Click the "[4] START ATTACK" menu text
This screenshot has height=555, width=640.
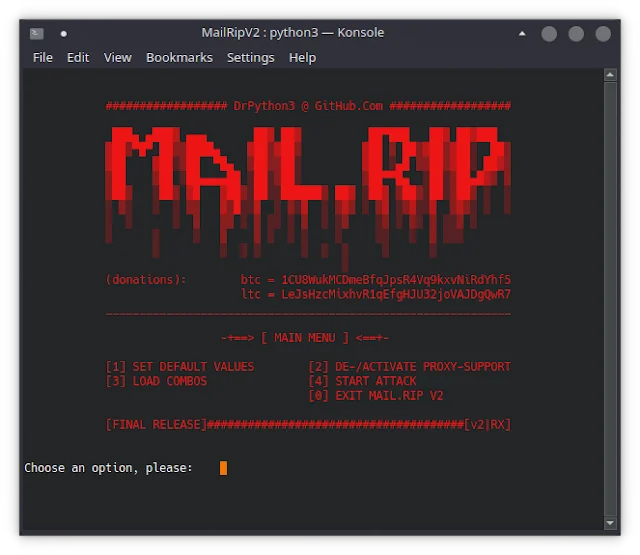coord(362,381)
